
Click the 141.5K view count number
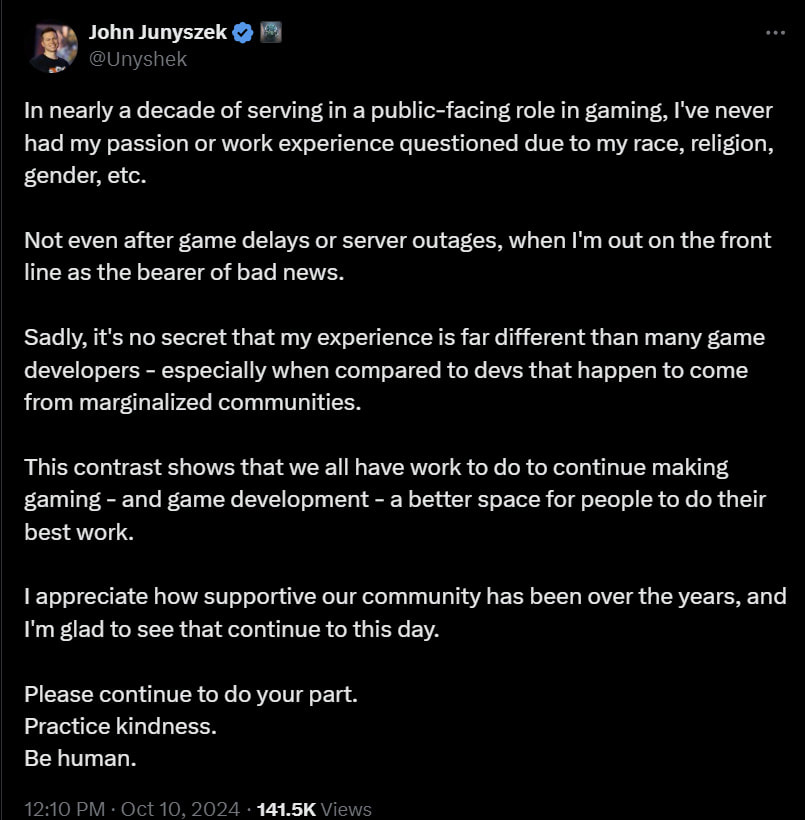286,808
